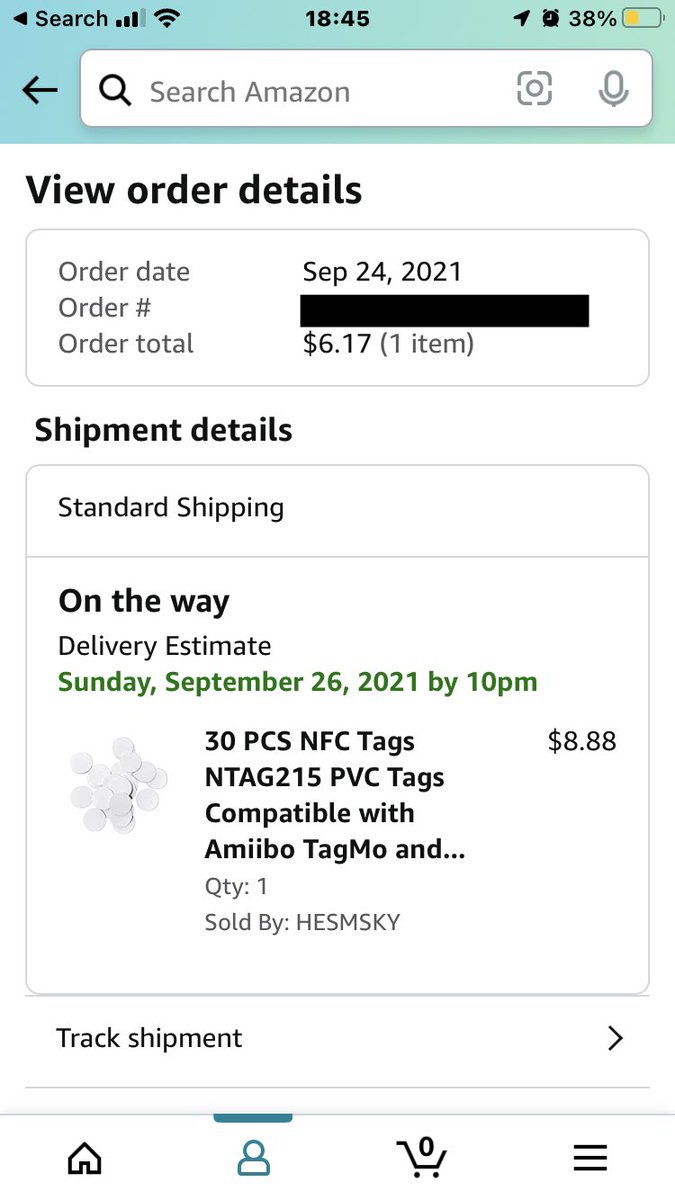Viewport: 675px width, 1200px height.
Task: Tap the $8.88 item price
Action: (x=582, y=741)
